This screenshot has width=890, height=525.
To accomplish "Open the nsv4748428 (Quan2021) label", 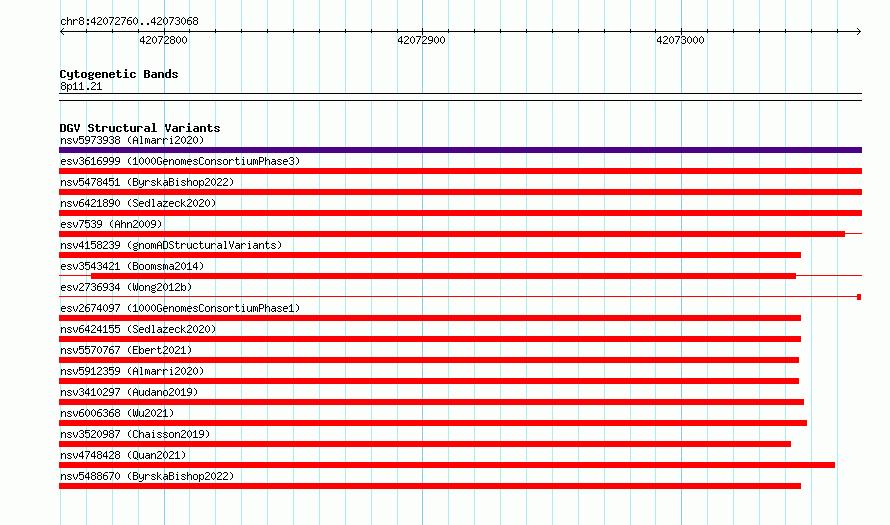I will pyautogui.click(x=123, y=455).
